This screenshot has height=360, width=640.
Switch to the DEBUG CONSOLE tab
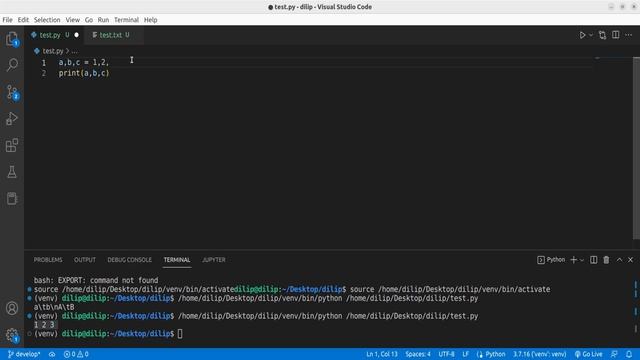(x=129, y=260)
